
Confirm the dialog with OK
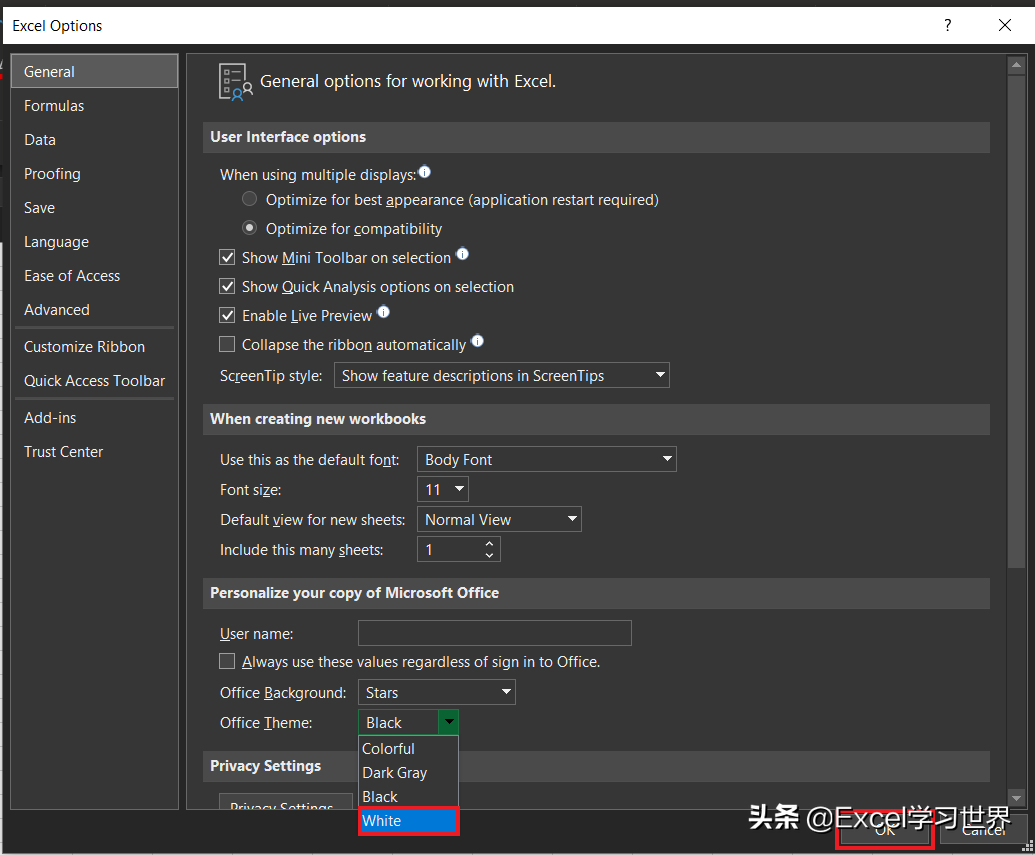885,831
